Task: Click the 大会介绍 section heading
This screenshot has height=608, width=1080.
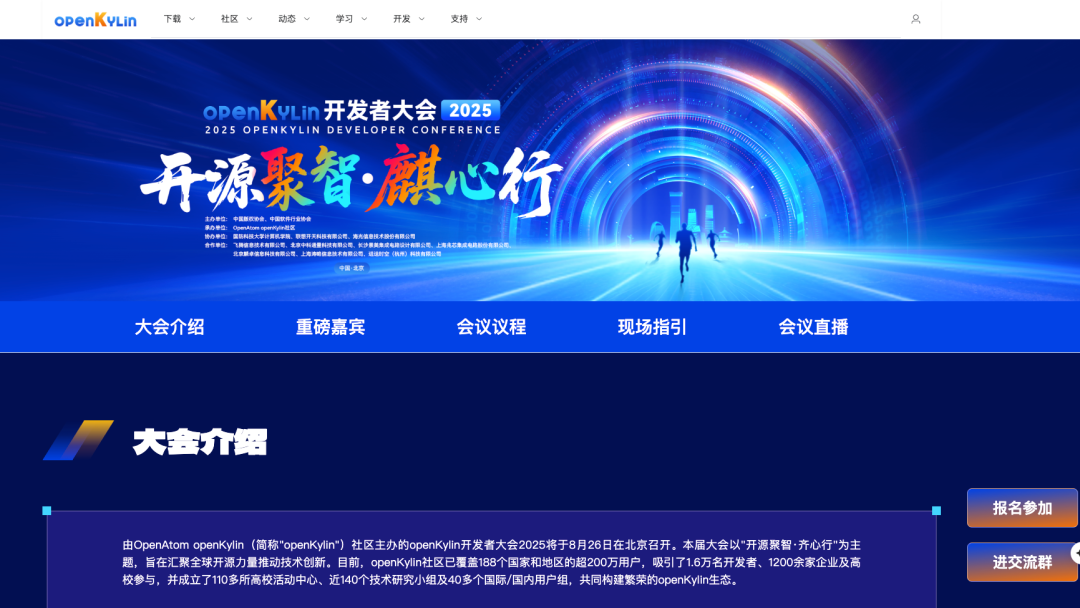Action: tap(200, 441)
